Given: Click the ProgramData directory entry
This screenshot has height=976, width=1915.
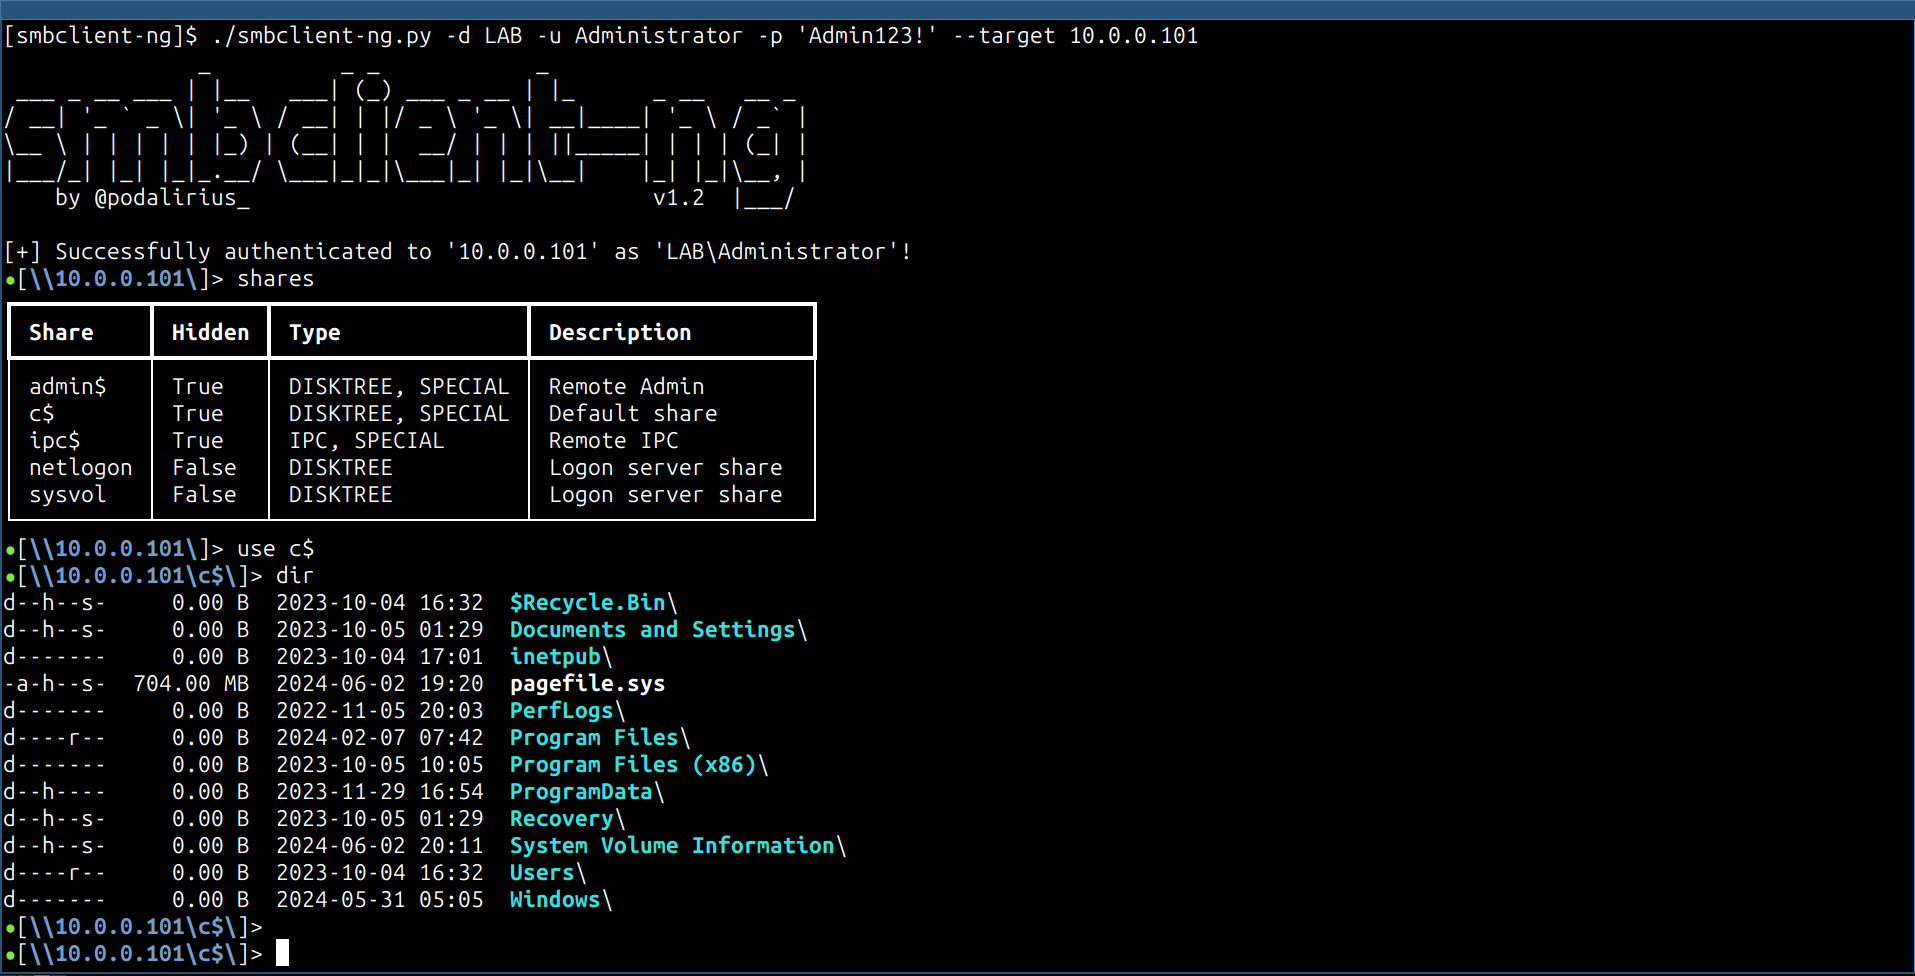Looking at the screenshot, I should pyautogui.click(x=581, y=792).
